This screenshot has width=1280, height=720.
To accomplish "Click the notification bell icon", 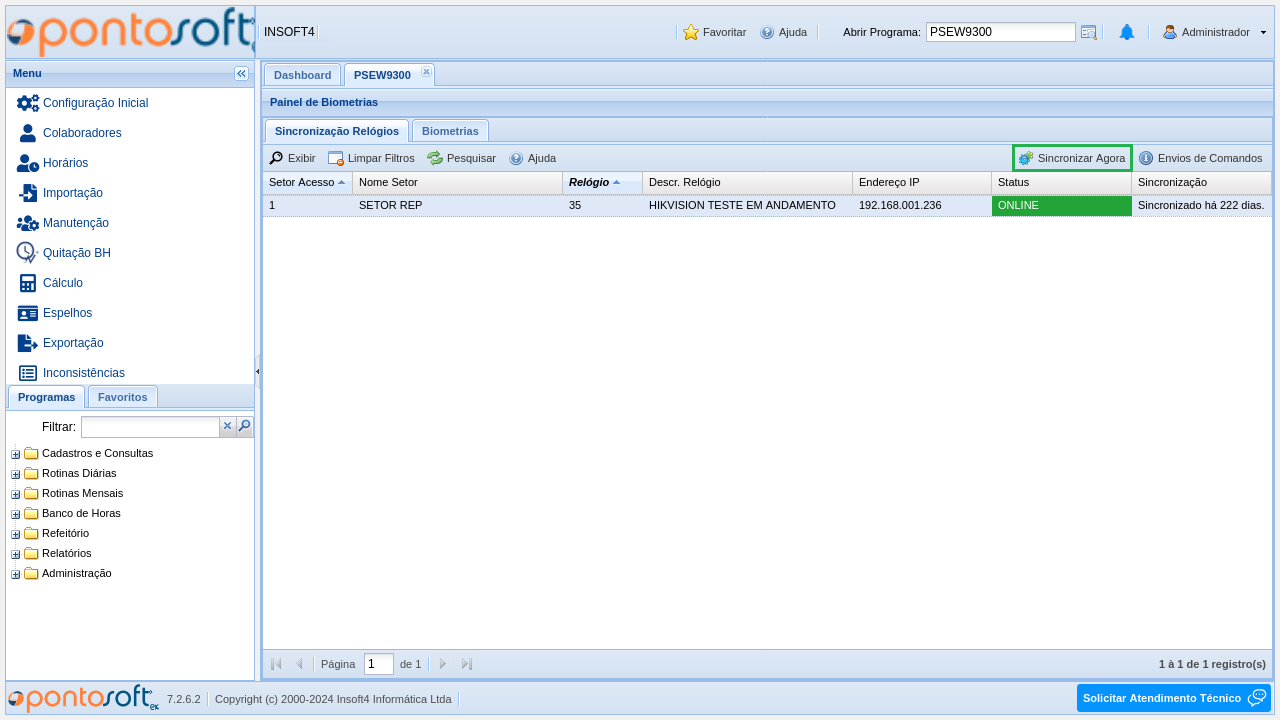I will coord(1127,32).
